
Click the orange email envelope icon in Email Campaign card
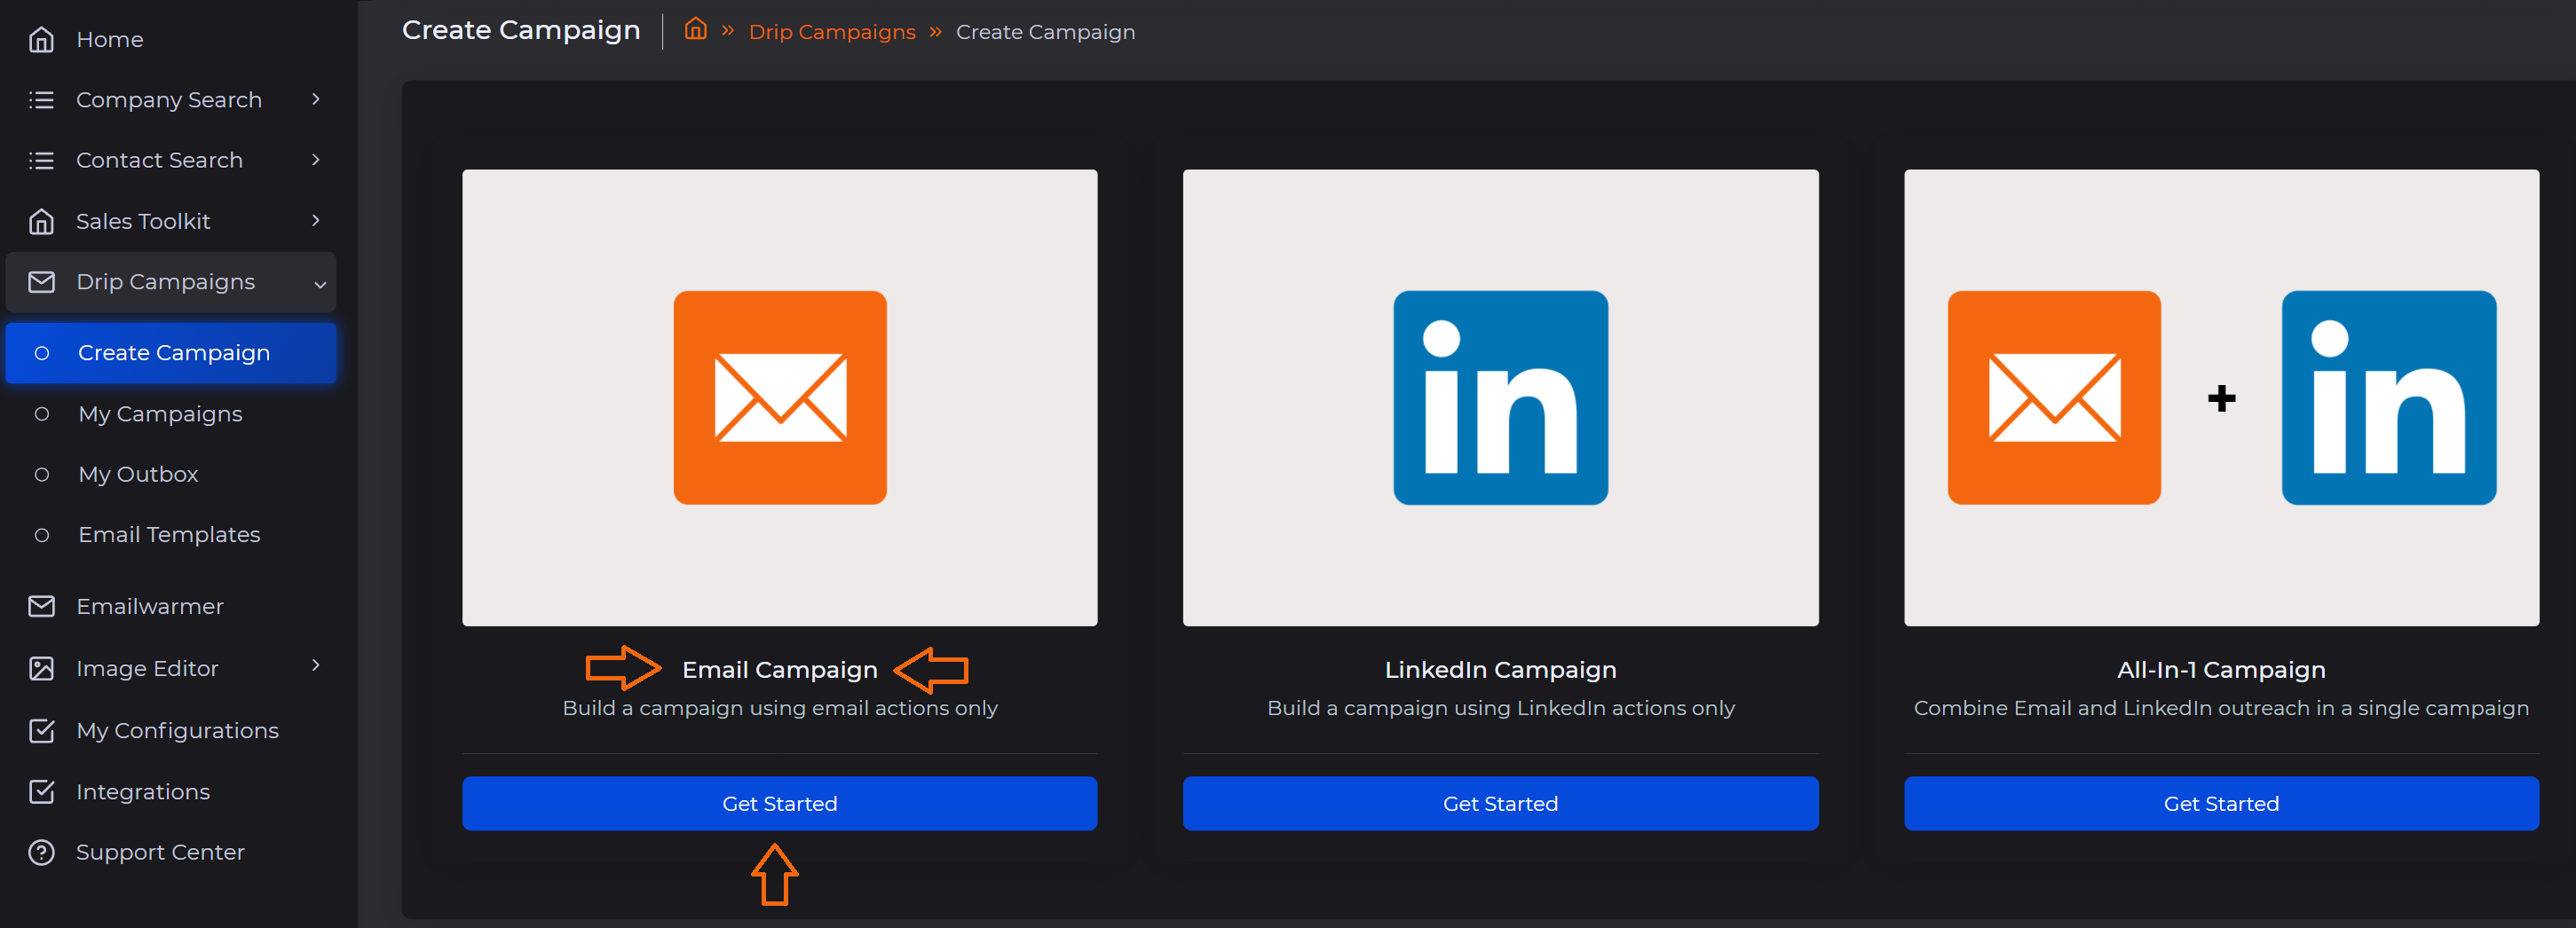pyautogui.click(x=780, y=397)
